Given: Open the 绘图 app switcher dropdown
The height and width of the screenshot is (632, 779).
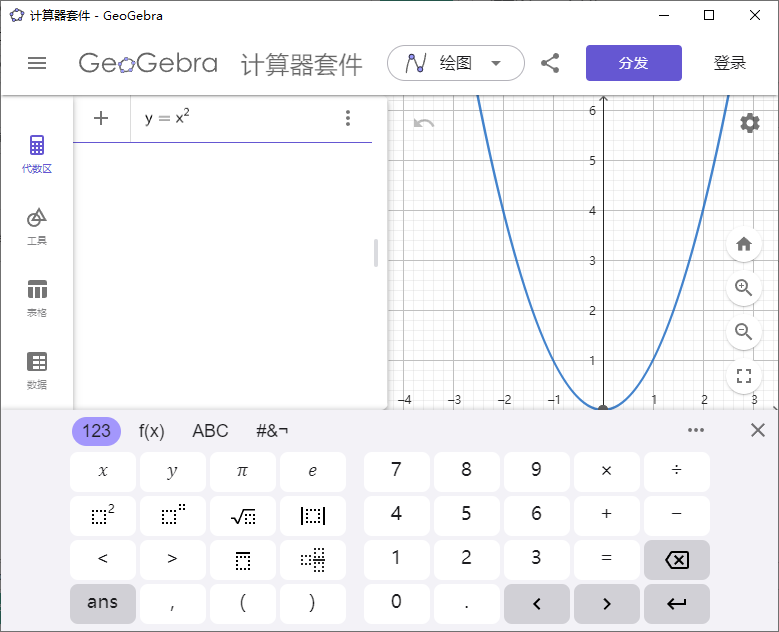Looking at the screenshot, I should pyautogui.click(x=456, y=63).
